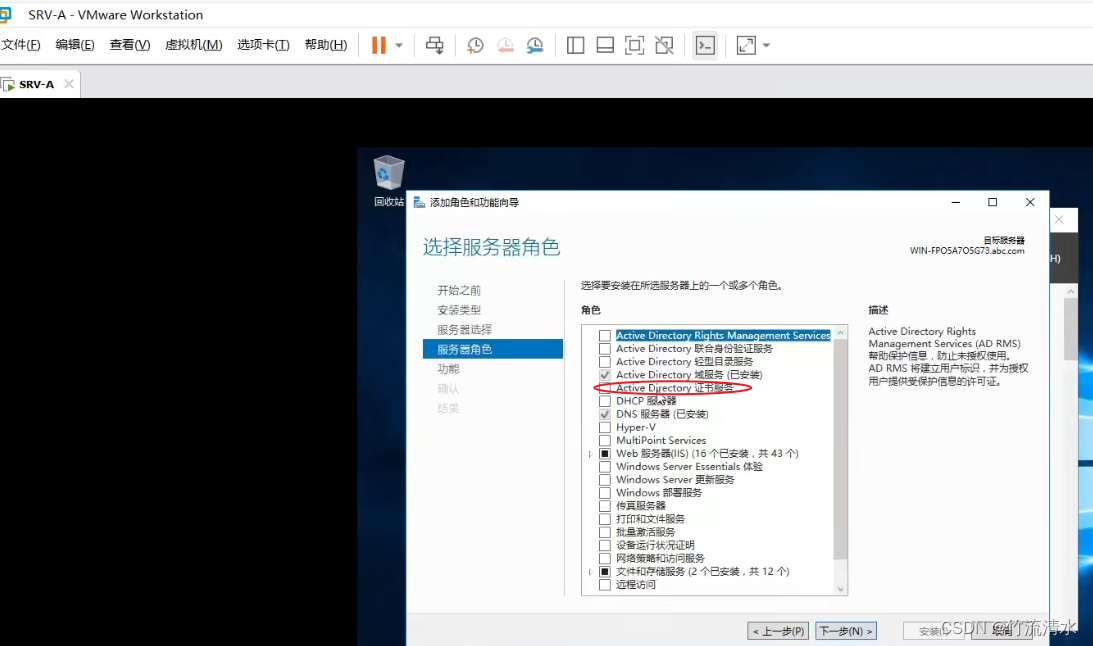Check 传真服务器 role
The image size is (1093, 646).
point(604,506)
